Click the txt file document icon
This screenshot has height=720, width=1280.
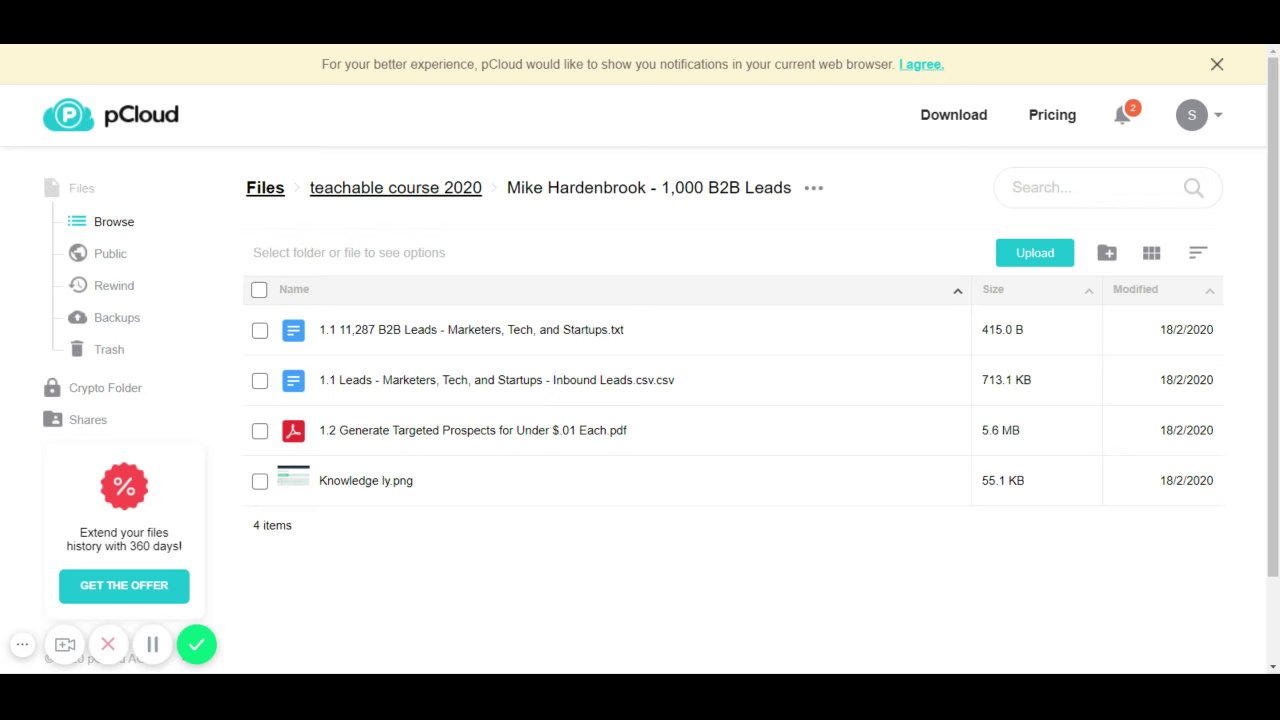point(293,330)
